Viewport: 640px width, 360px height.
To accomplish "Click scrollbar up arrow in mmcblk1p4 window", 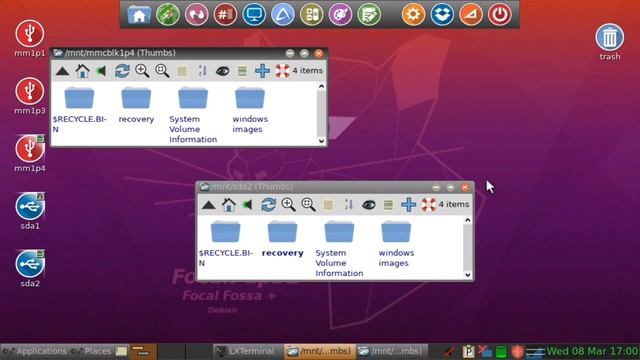I will (321, 86).
